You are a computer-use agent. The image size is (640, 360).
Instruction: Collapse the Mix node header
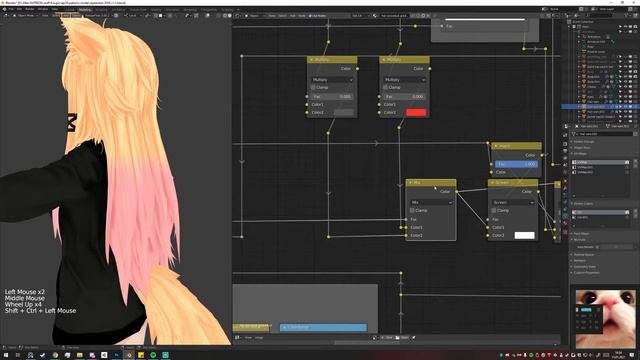point(411,183)
